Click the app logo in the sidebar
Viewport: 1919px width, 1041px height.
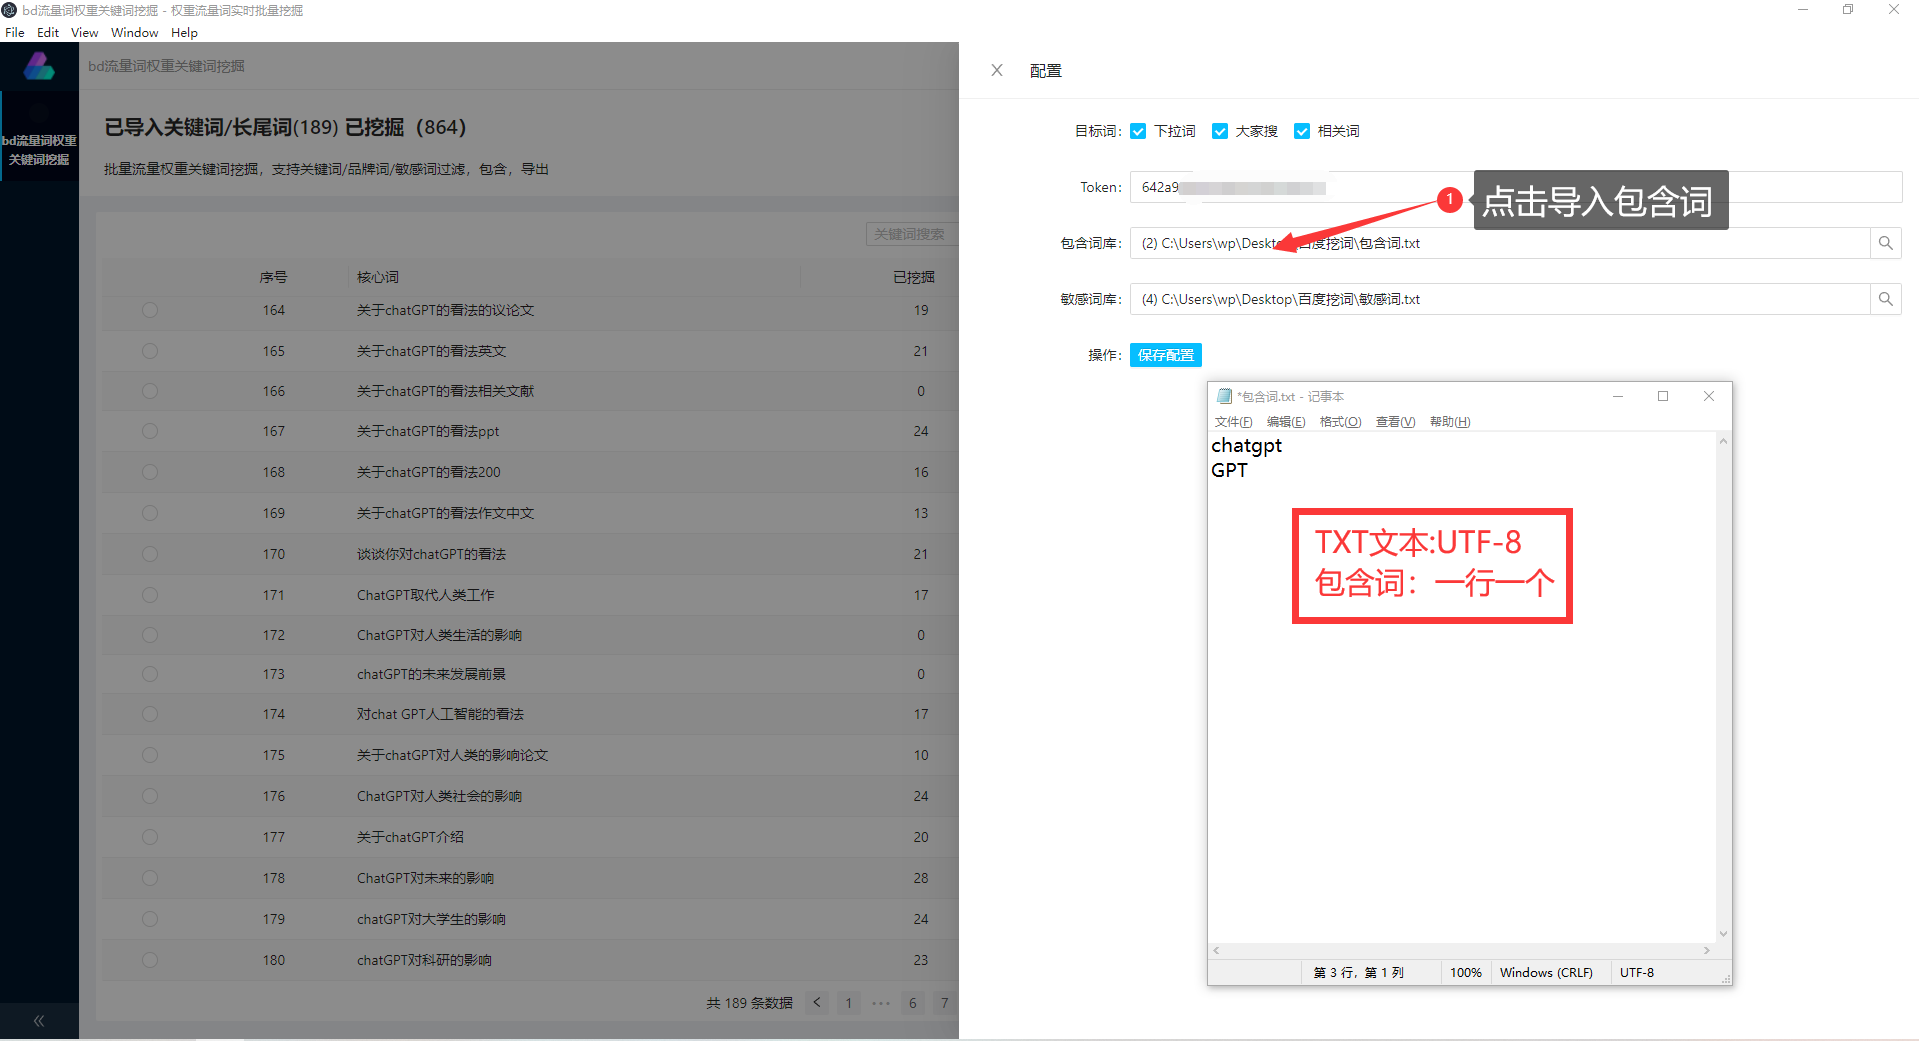[39, 67]
